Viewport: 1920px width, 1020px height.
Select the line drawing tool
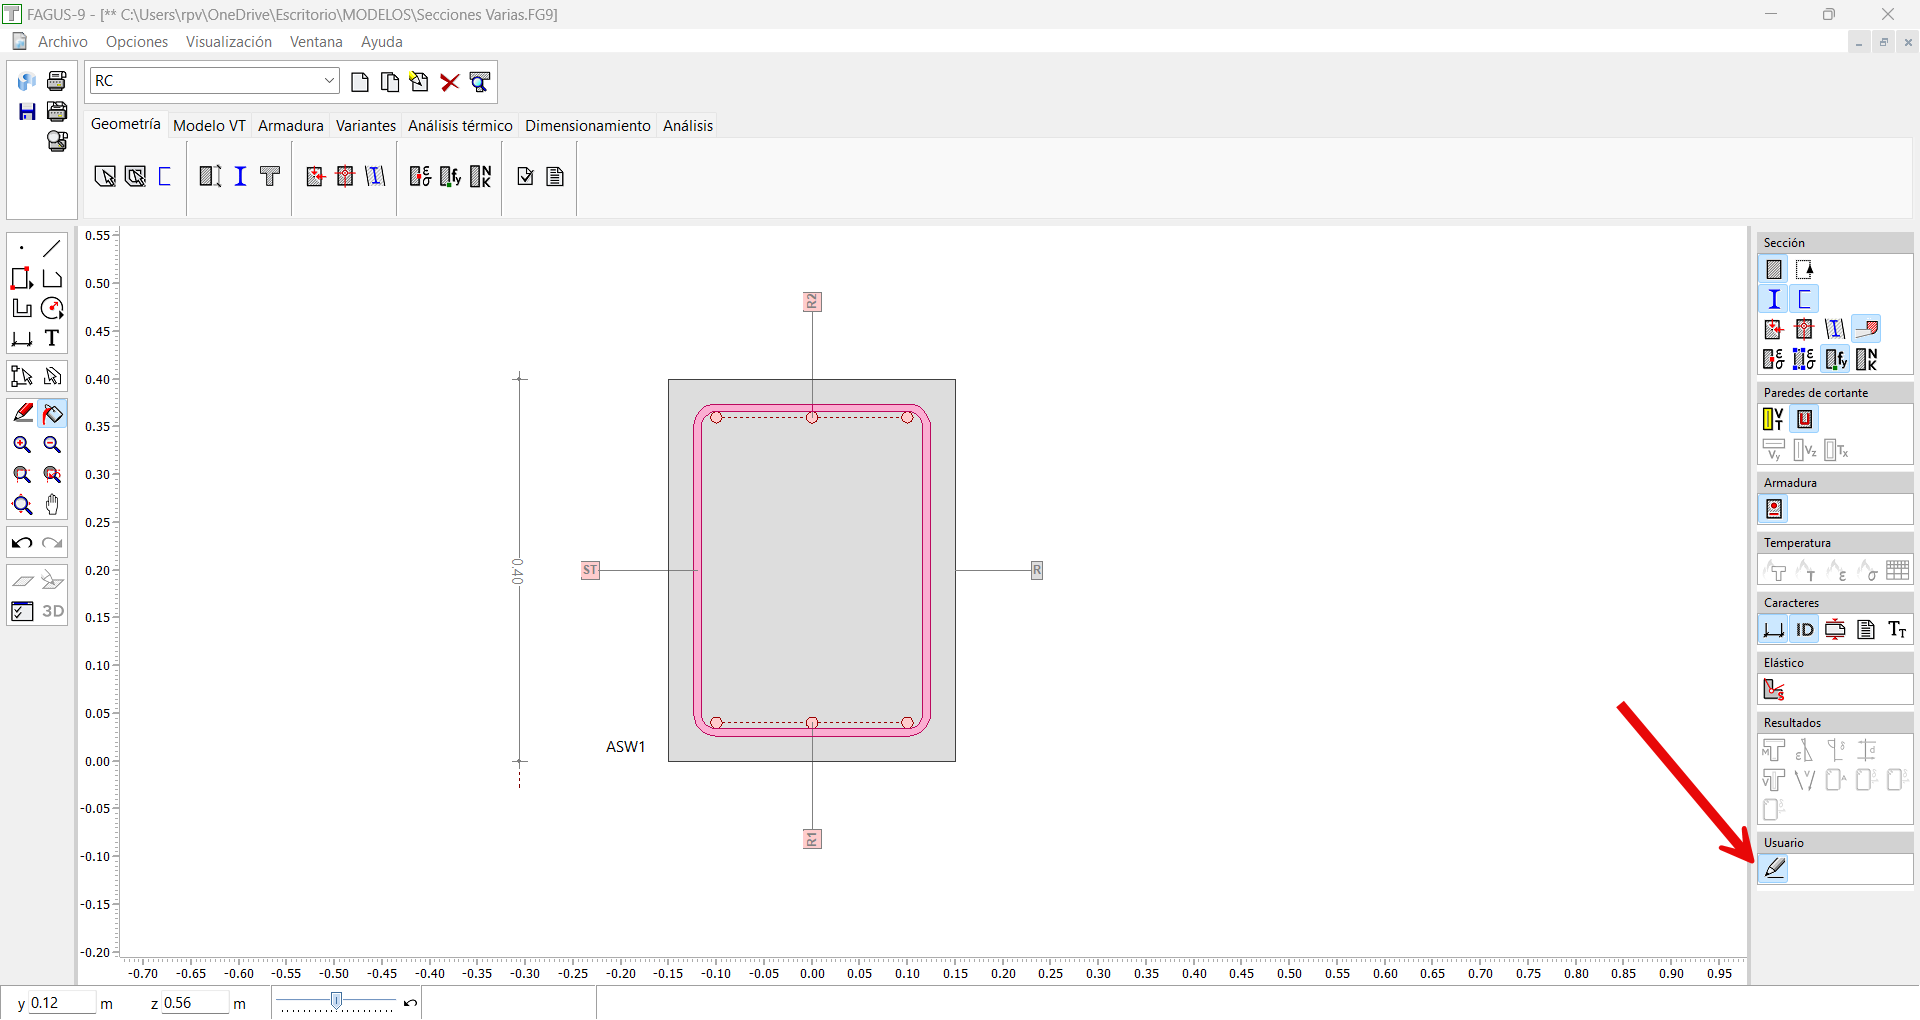[52, 248]
